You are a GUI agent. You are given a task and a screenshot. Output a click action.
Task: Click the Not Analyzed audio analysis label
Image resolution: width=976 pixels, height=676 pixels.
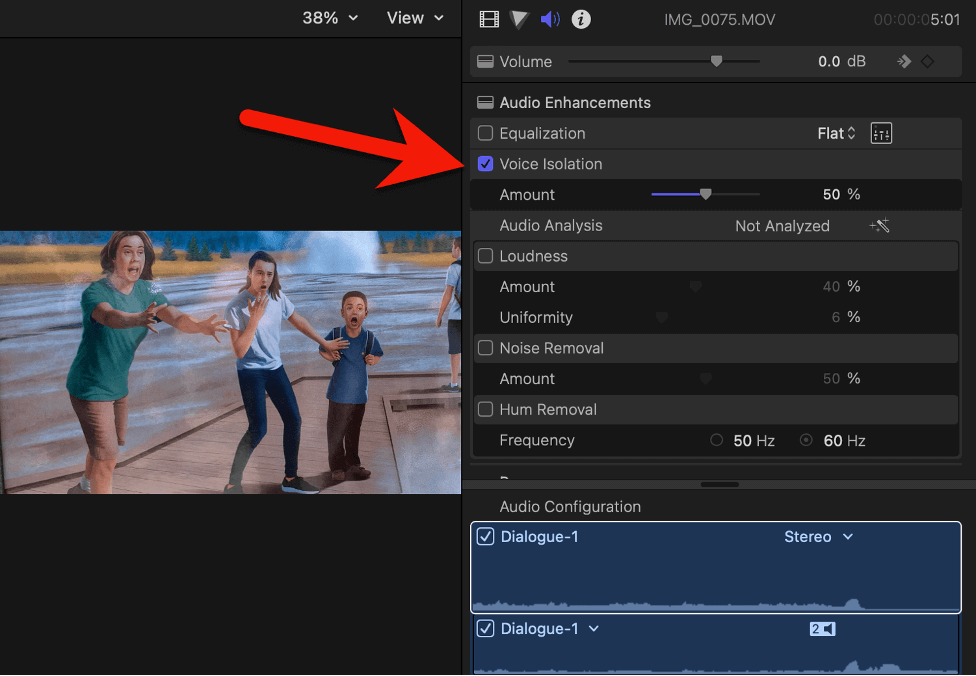click(x=782, y=225)
